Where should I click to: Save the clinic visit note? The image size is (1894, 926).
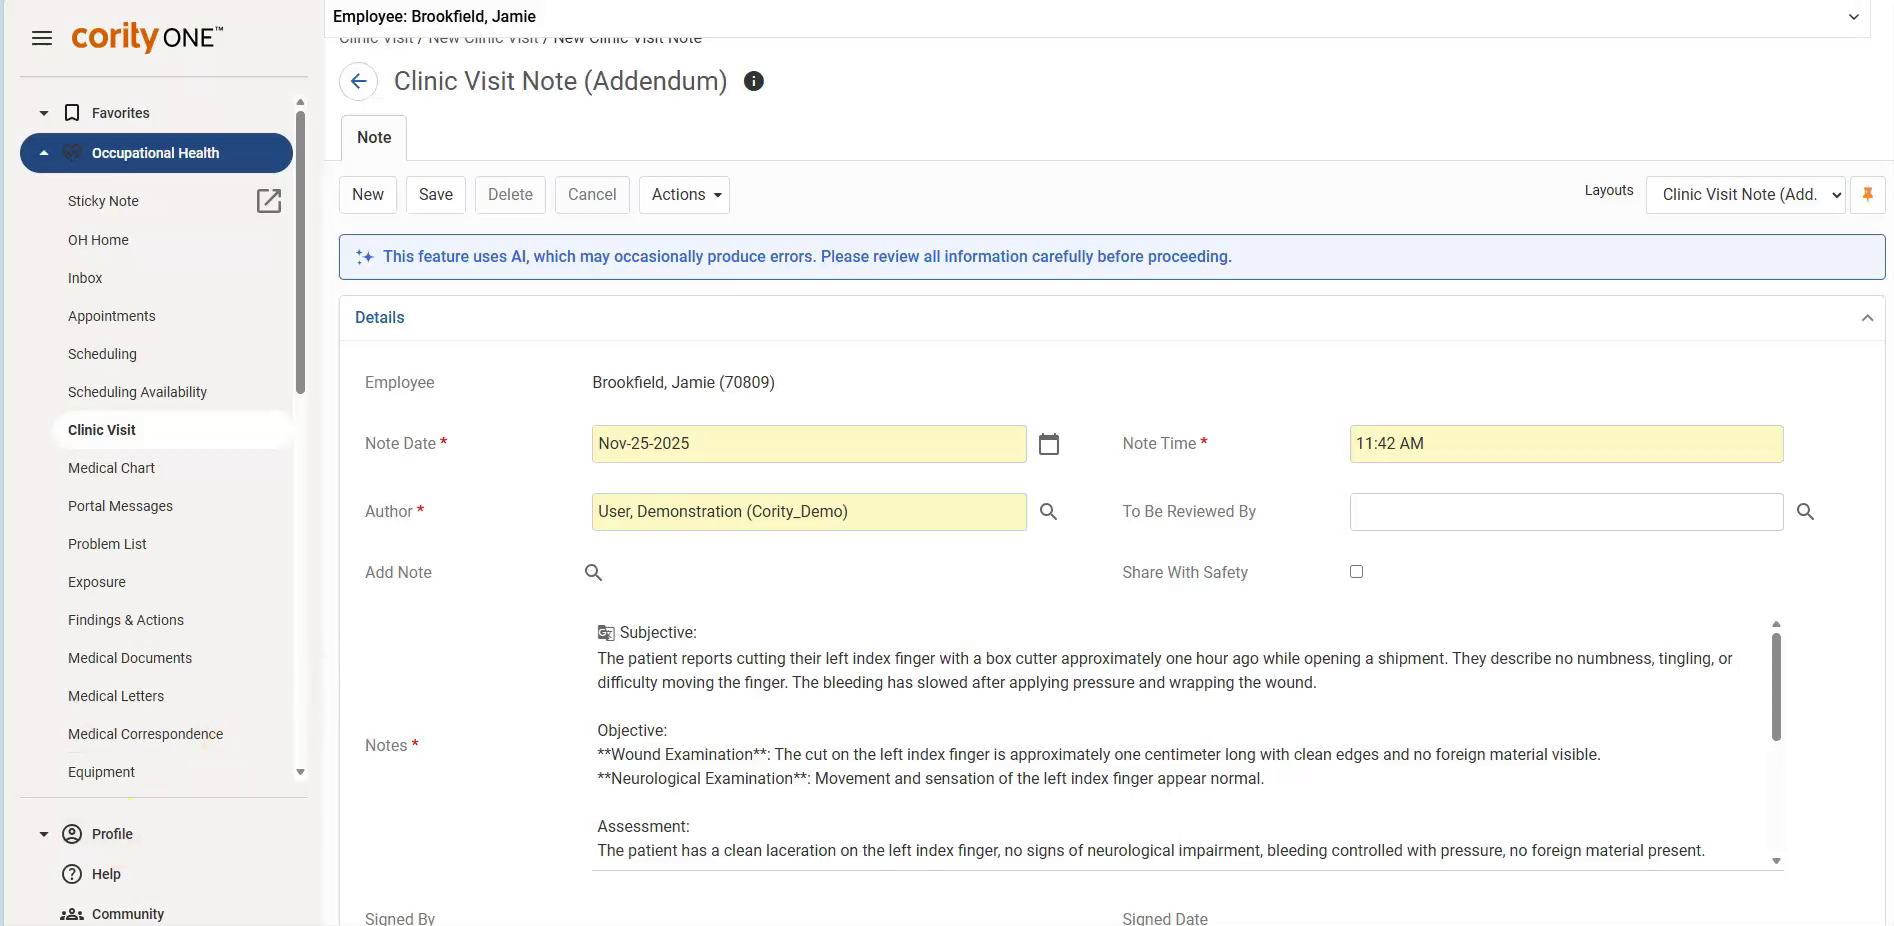point(435,195)
